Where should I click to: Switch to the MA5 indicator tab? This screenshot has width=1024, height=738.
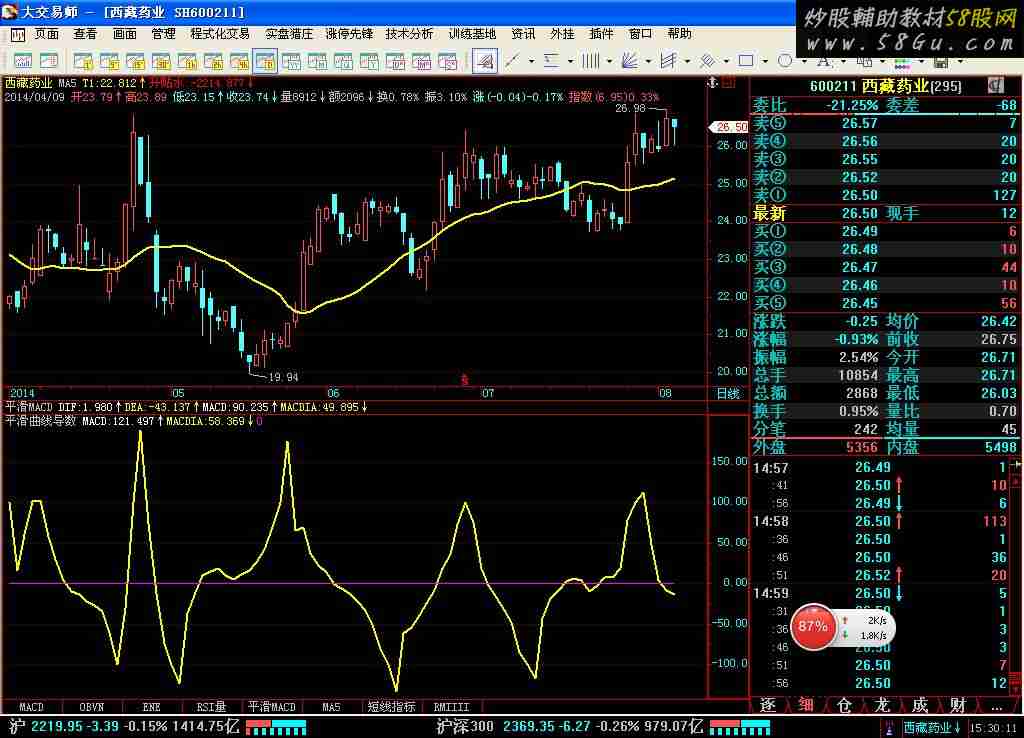[x=331, y=707]
